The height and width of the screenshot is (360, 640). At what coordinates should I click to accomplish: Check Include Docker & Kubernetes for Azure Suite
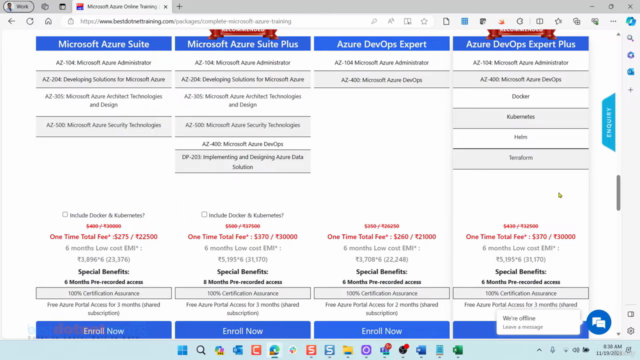(x=65, y=214)
